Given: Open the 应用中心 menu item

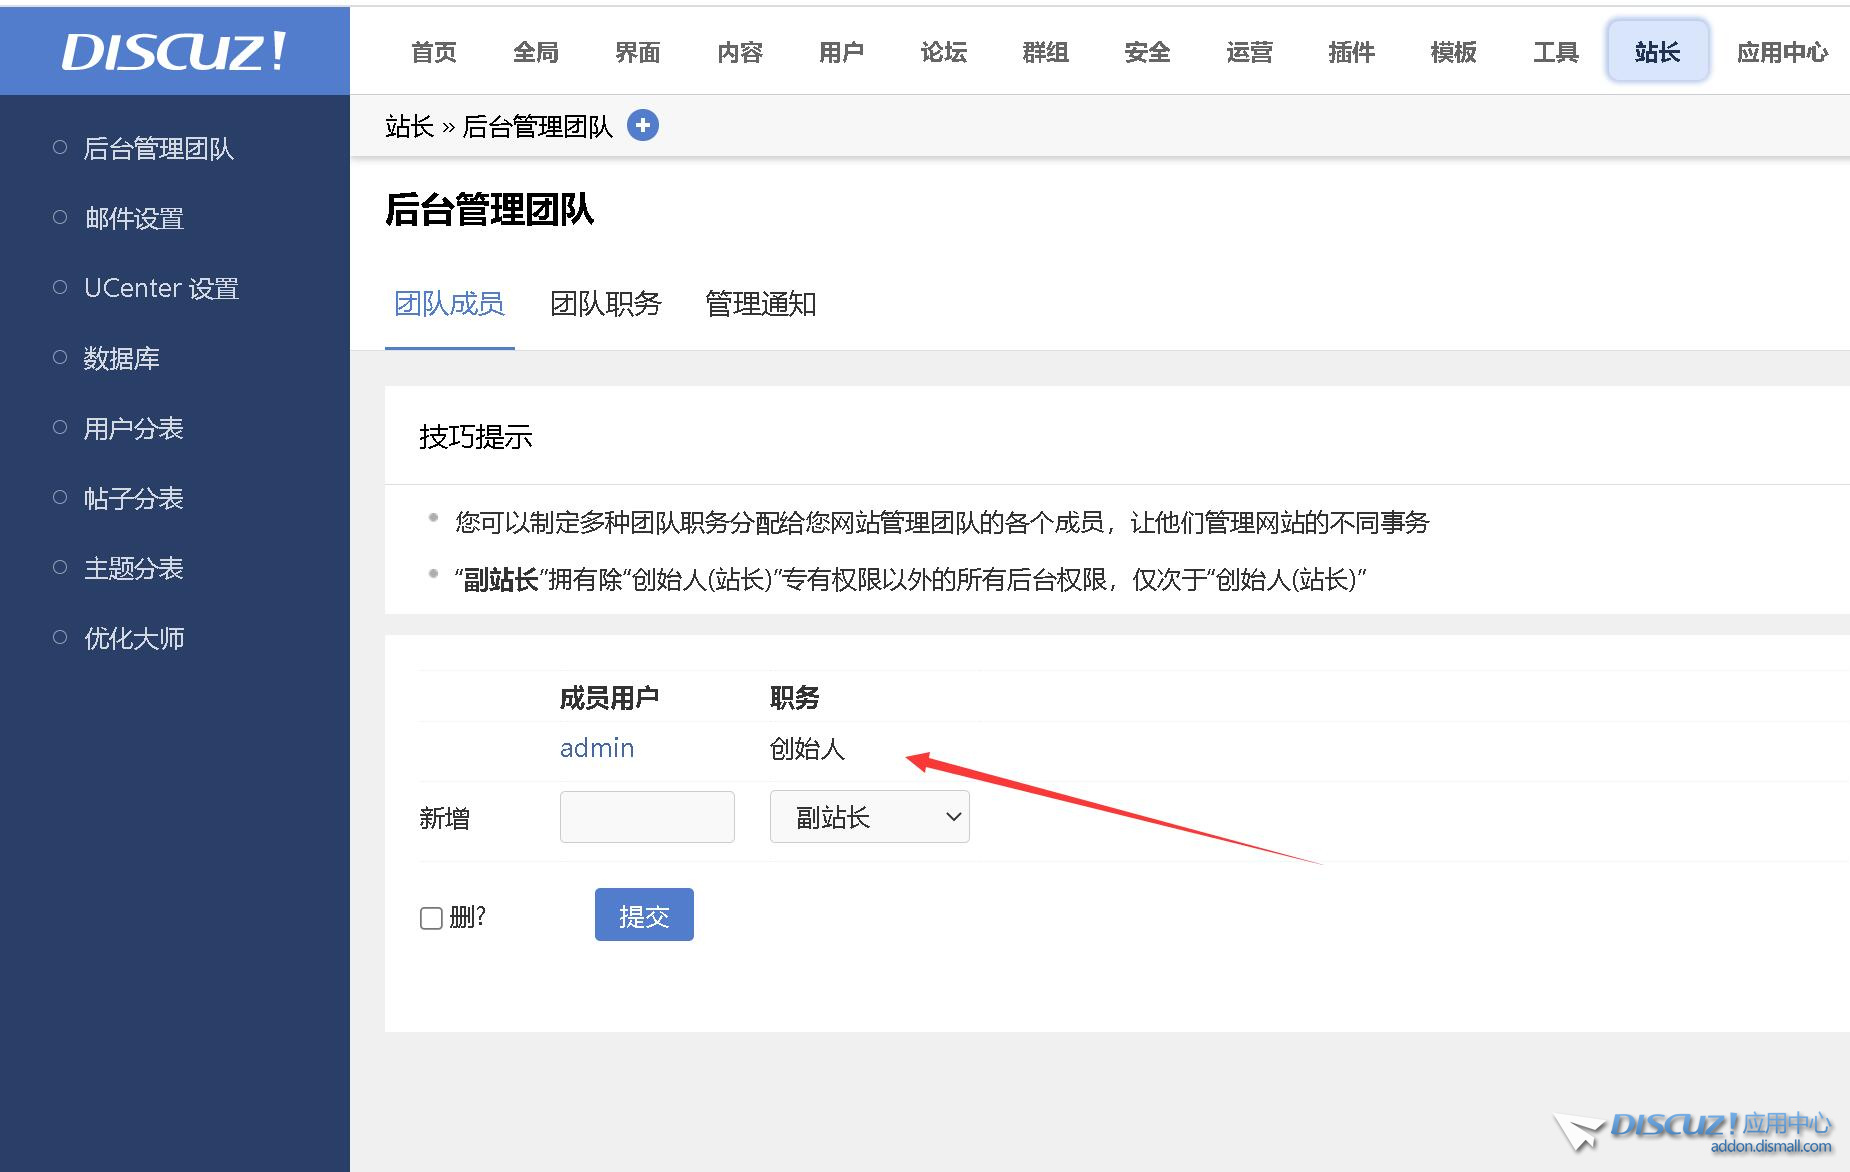Looking at the screenshot, I should tap(1781, 51).
